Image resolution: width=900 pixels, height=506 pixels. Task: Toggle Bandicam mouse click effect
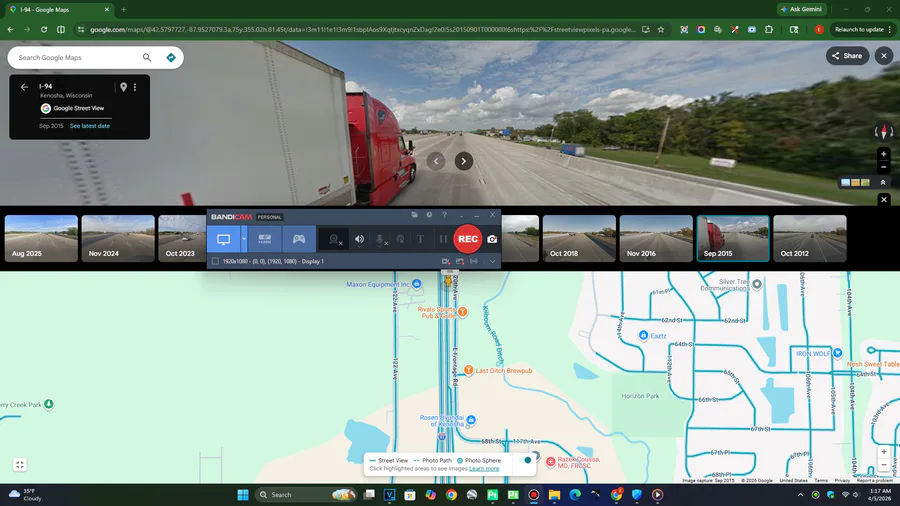[400, 239]
